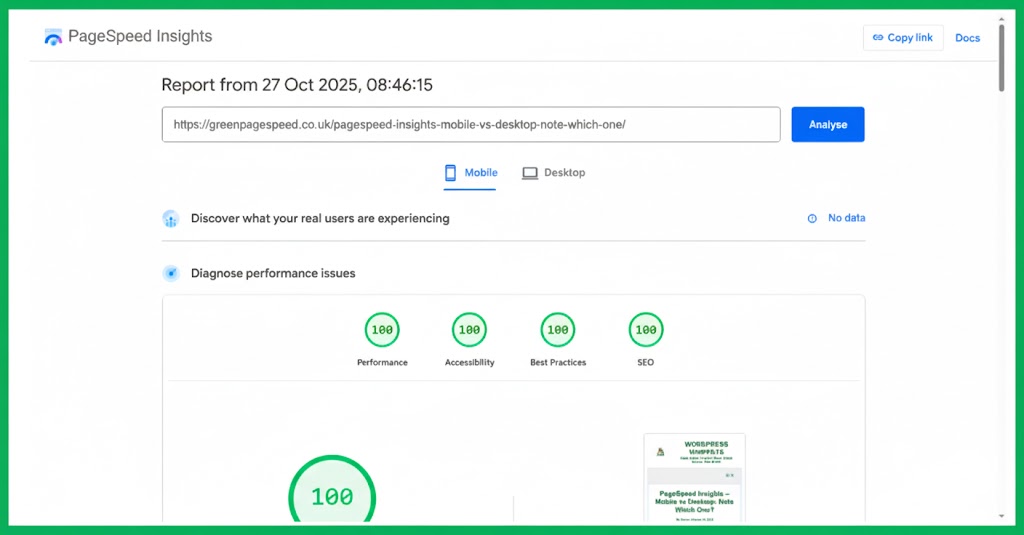The height and width of the screenshot is (535, 1024).
Task: Select the Best Practices score gauge
Action: [x=558, y=330]
